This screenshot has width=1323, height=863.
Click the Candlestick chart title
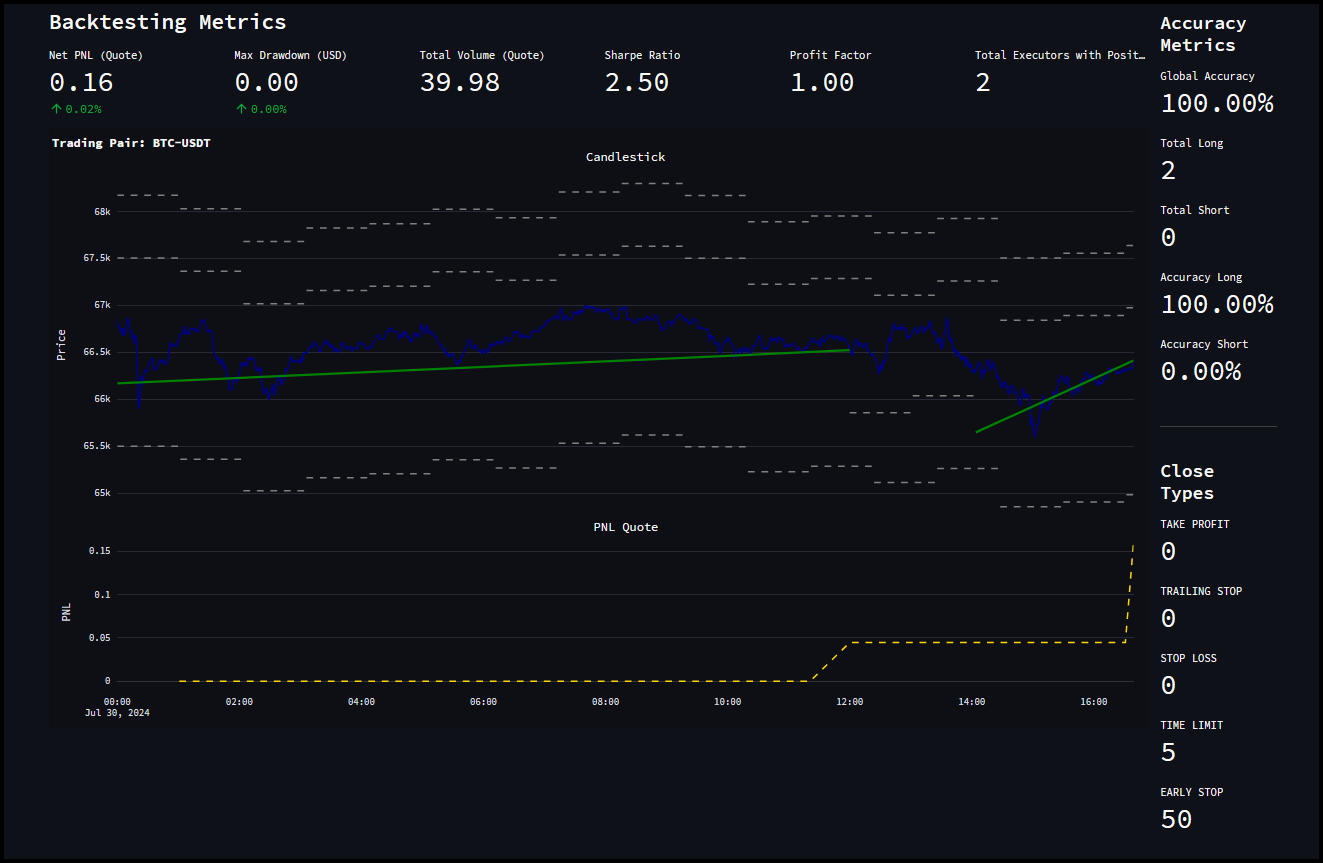(x=625, y=157)
